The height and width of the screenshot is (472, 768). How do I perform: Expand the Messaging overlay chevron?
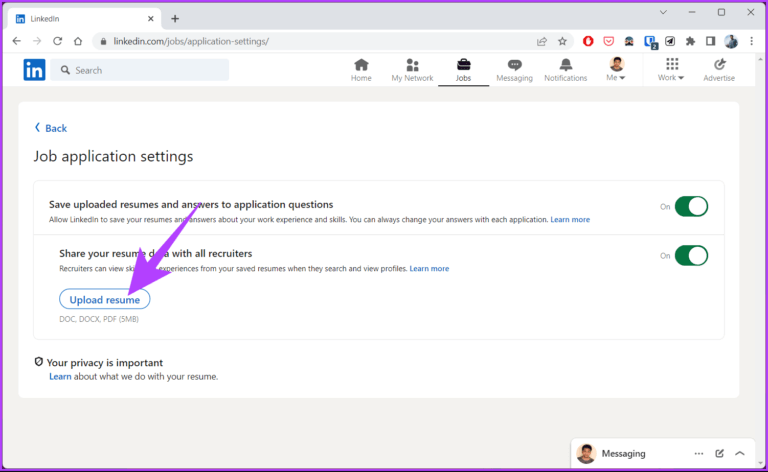(x=740, y=453)
